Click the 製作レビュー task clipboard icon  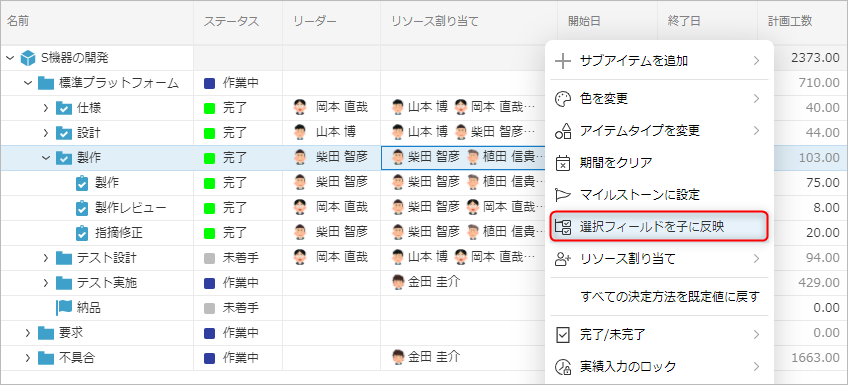(x=82, y=208)
